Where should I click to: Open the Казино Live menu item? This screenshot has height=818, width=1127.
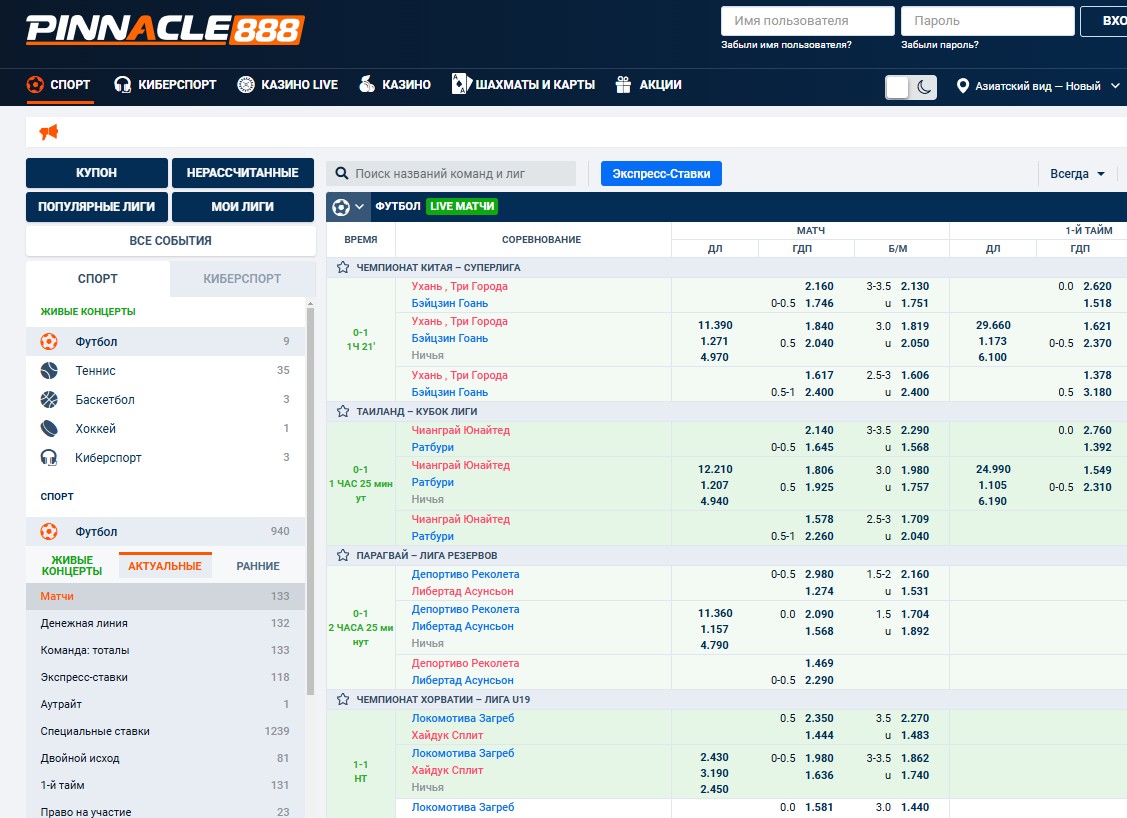tap(288, 85)
